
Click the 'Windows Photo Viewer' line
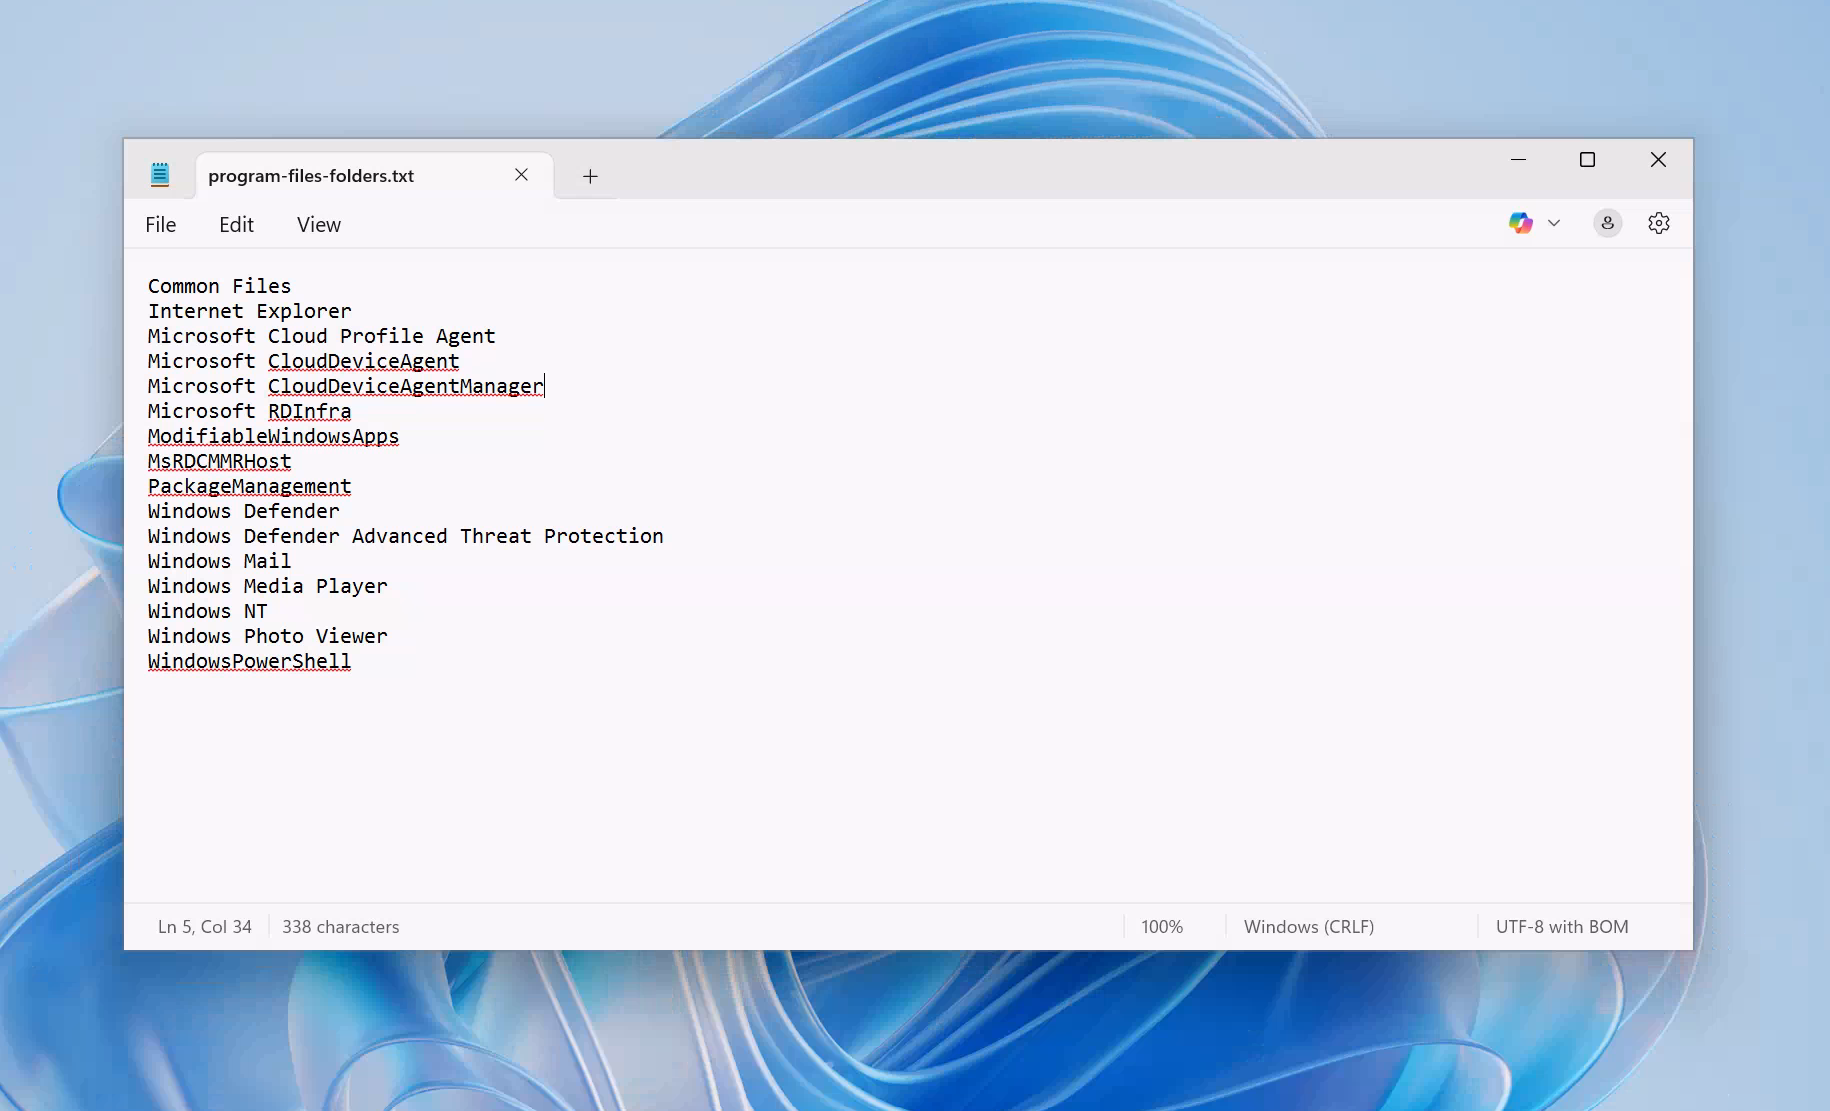268,636
